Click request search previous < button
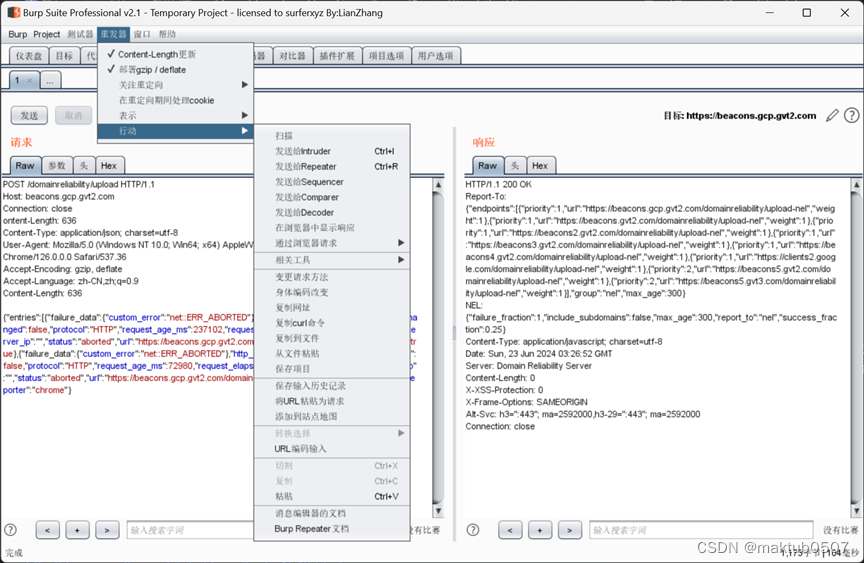The width and height of the screenshot is (864, 563). pos(47,530)
